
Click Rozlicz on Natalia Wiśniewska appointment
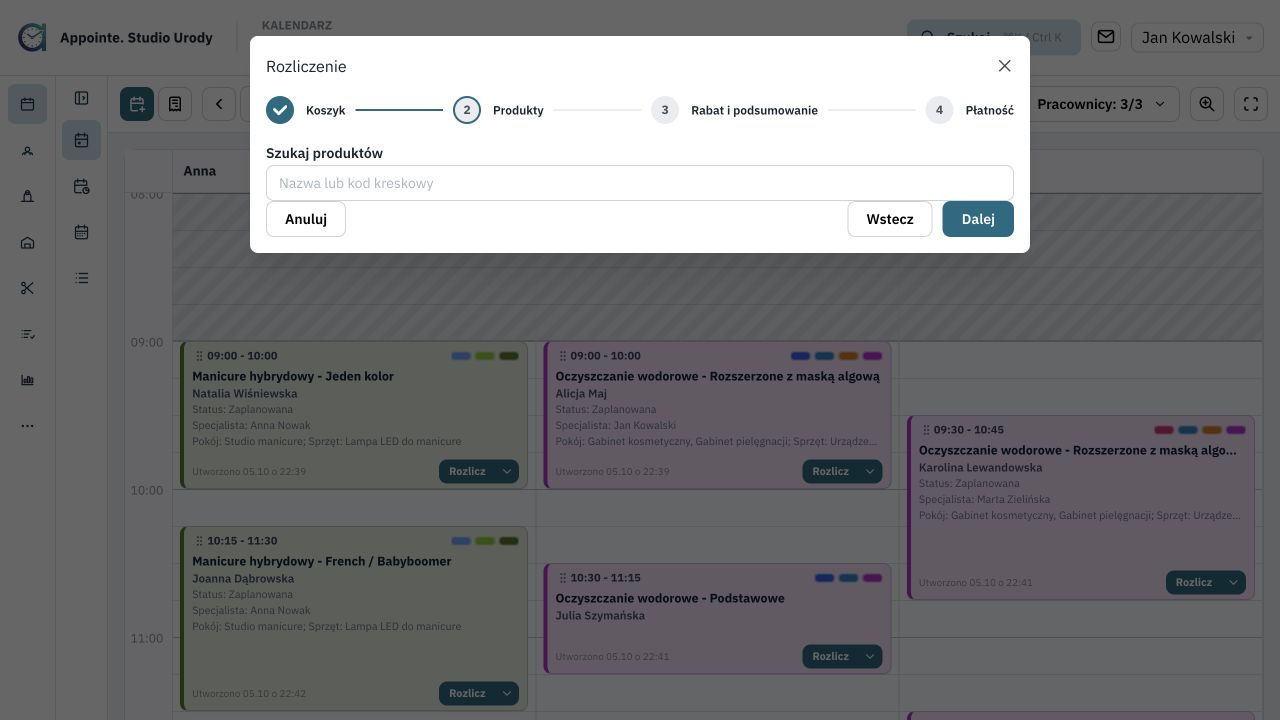point(467,471)
